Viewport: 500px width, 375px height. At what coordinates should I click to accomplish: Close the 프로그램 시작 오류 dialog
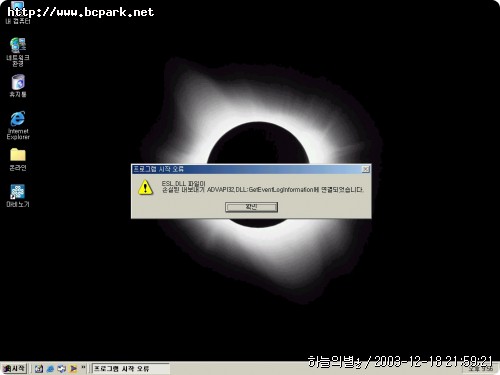tap(366, 169)
